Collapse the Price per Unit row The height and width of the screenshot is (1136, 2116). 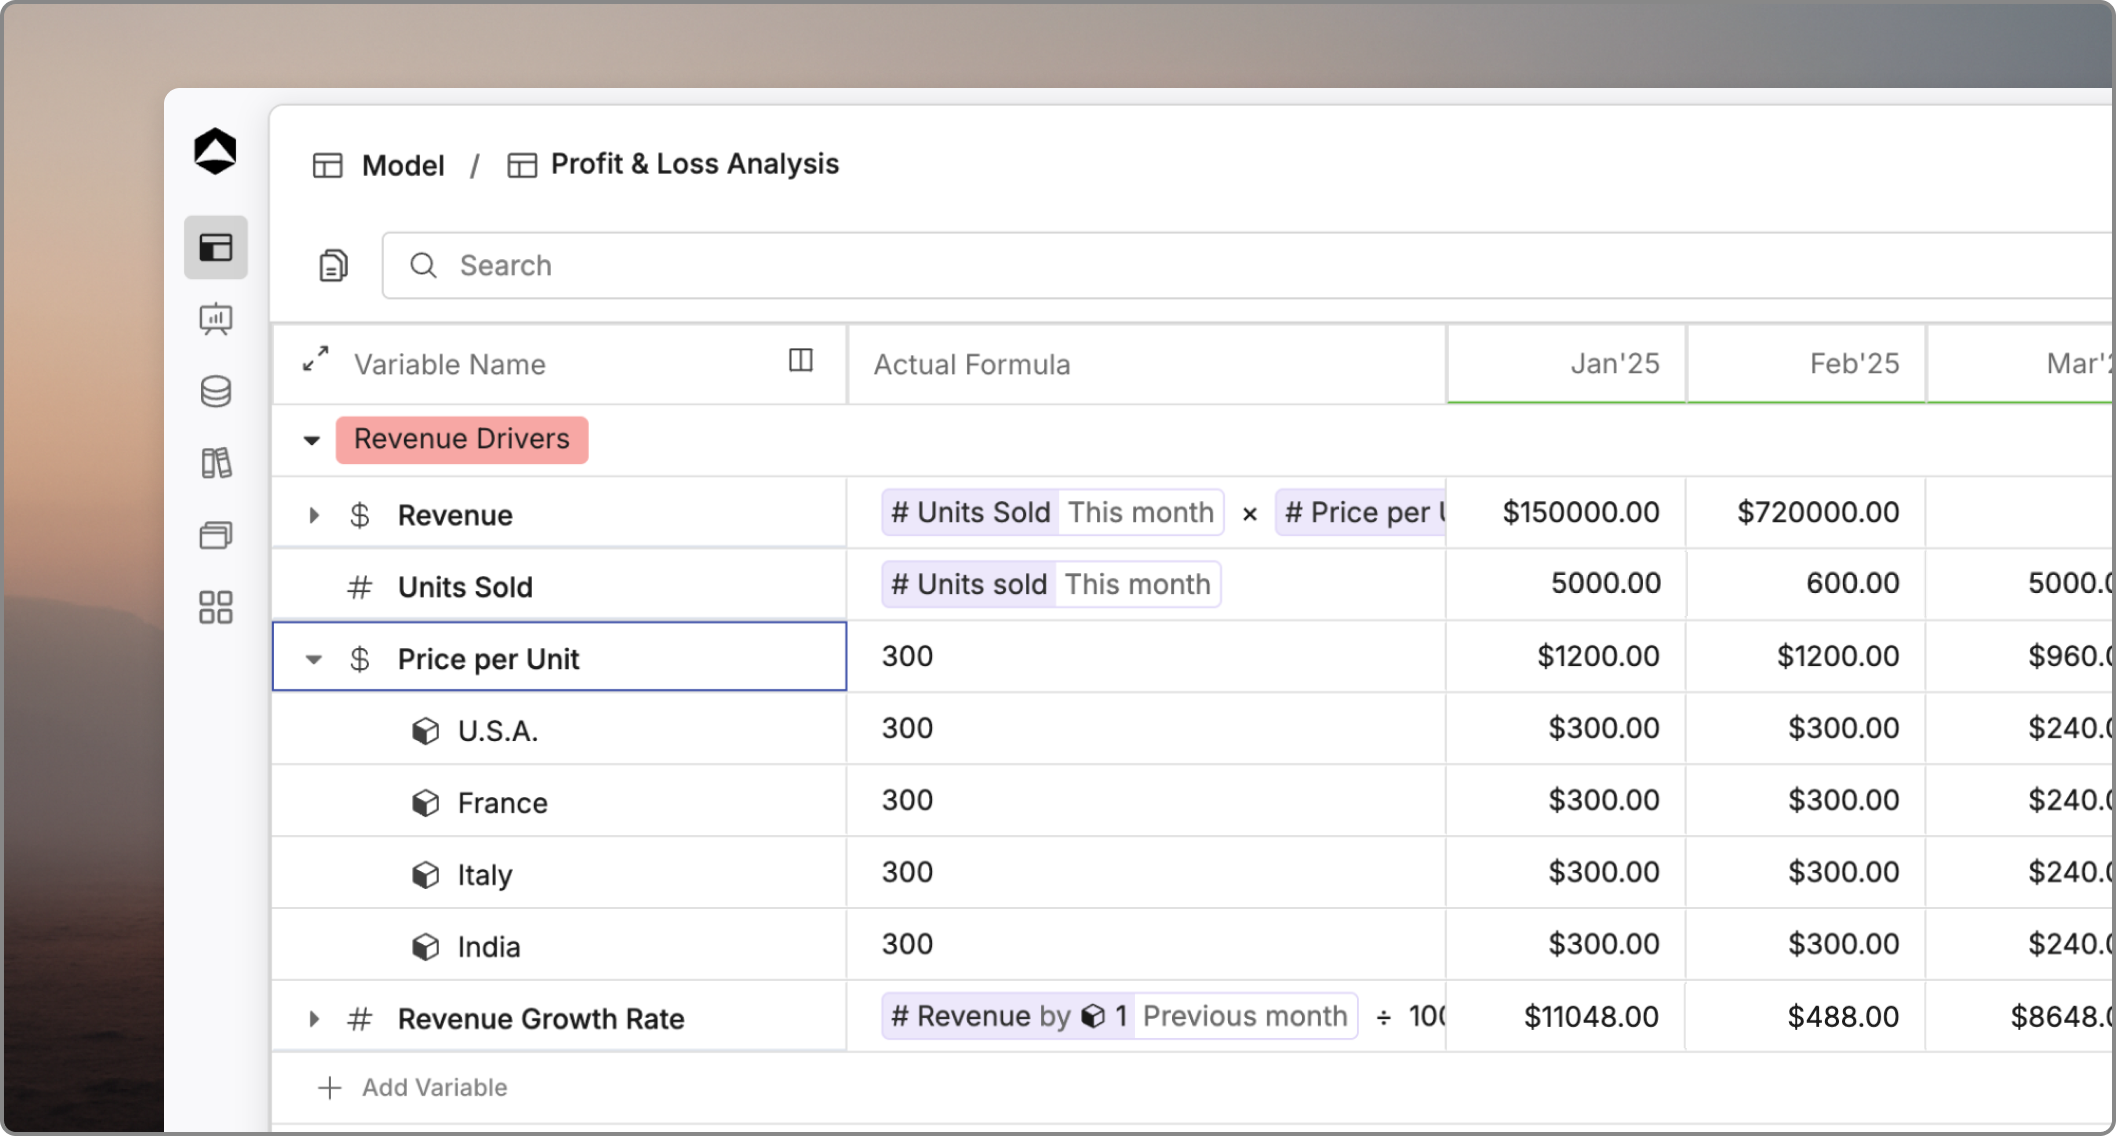[314, 659]
